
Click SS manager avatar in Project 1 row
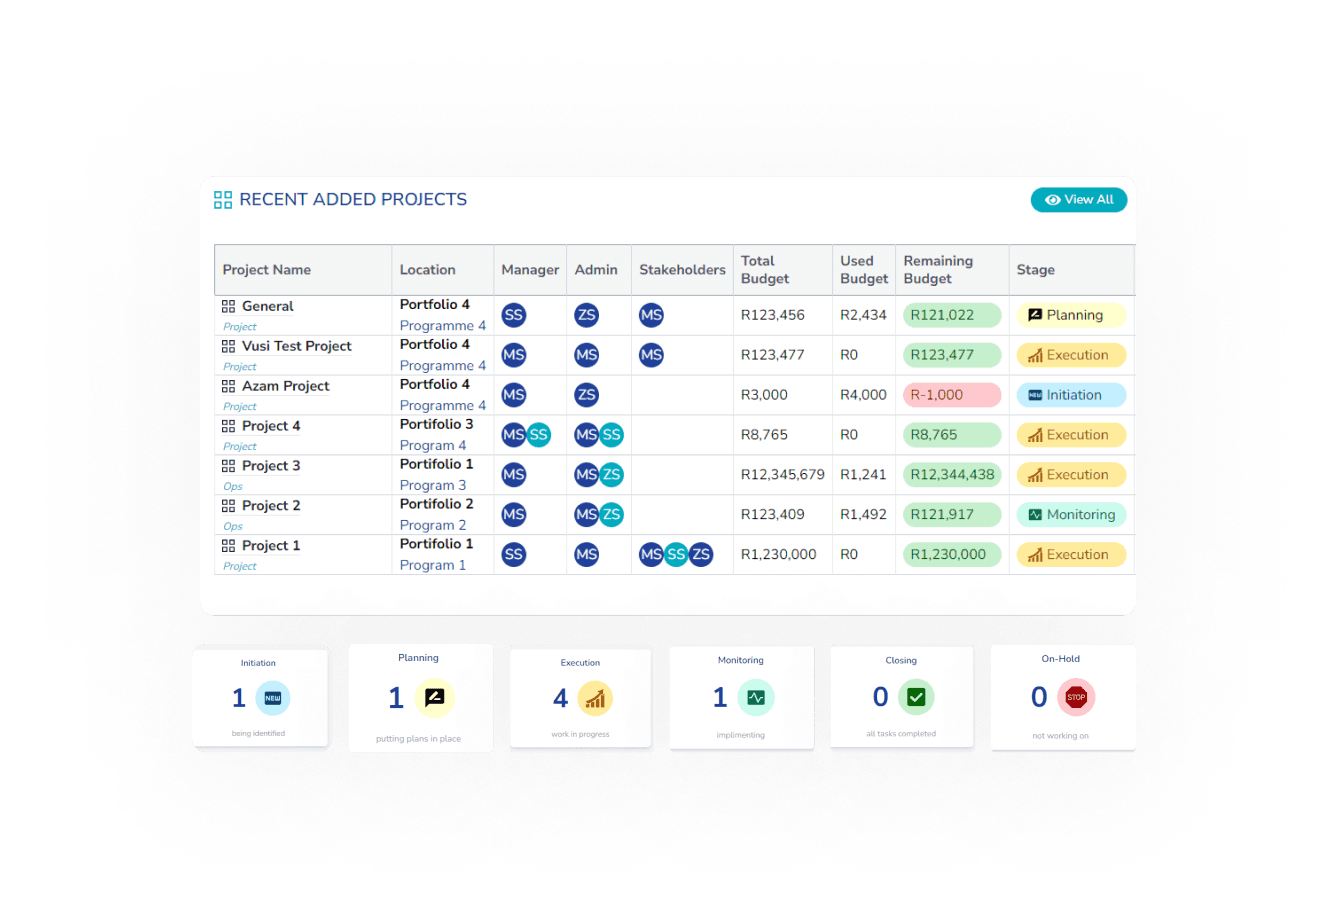click(x=514, y=555)
